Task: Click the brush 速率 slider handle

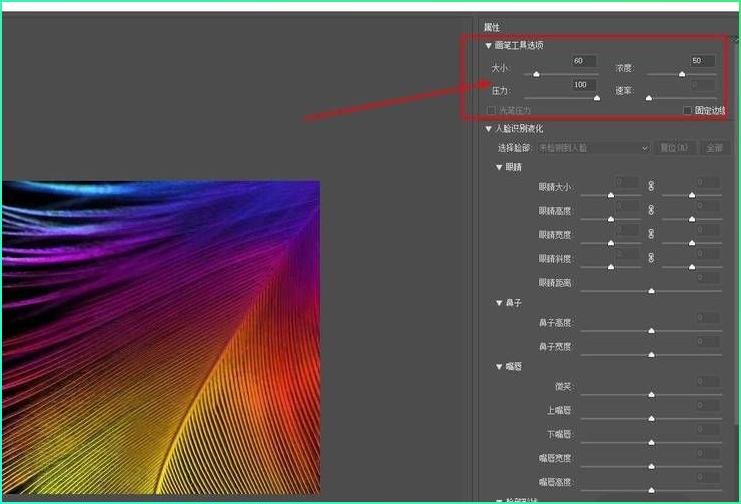Action: (x=649, y=98)
